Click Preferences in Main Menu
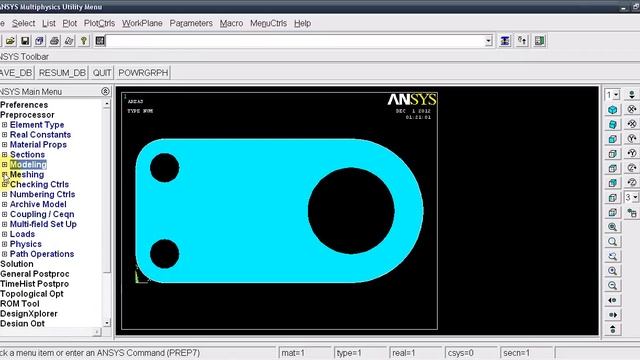The image size is (640, 360). coord(24,105)
